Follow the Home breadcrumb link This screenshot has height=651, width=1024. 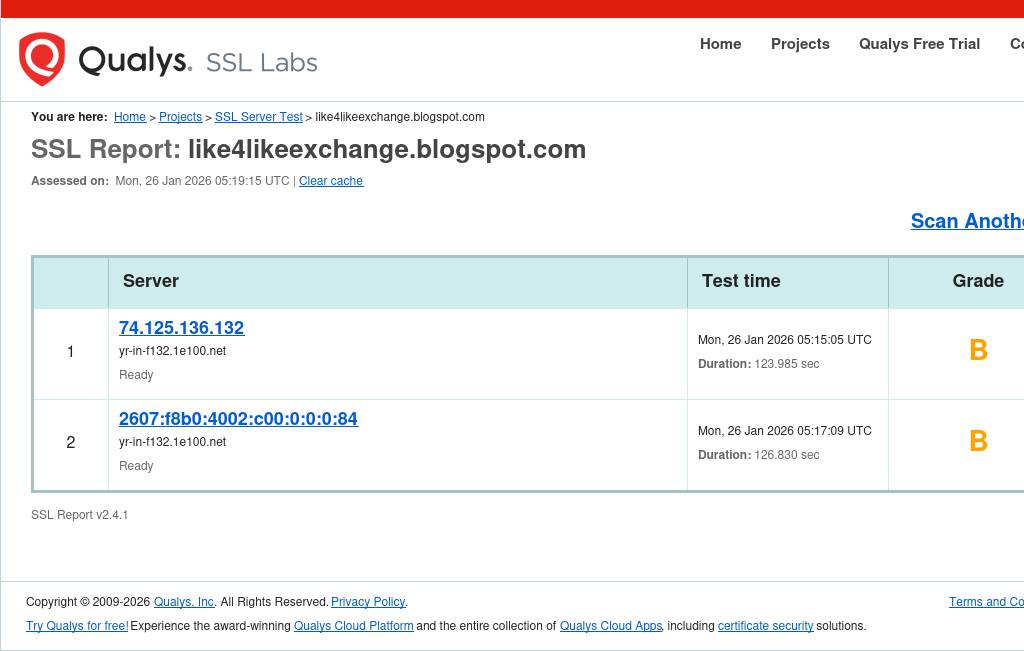click(x=130, y=117)
